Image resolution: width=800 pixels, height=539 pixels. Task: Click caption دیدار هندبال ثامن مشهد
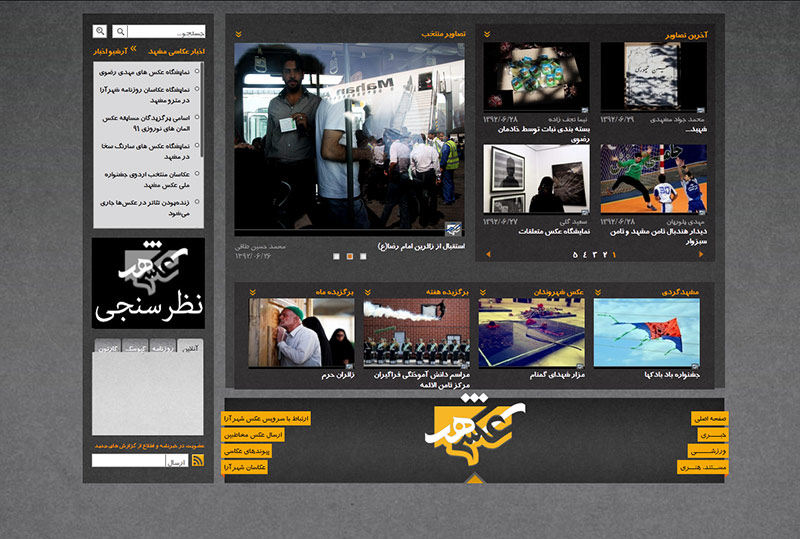659,236
